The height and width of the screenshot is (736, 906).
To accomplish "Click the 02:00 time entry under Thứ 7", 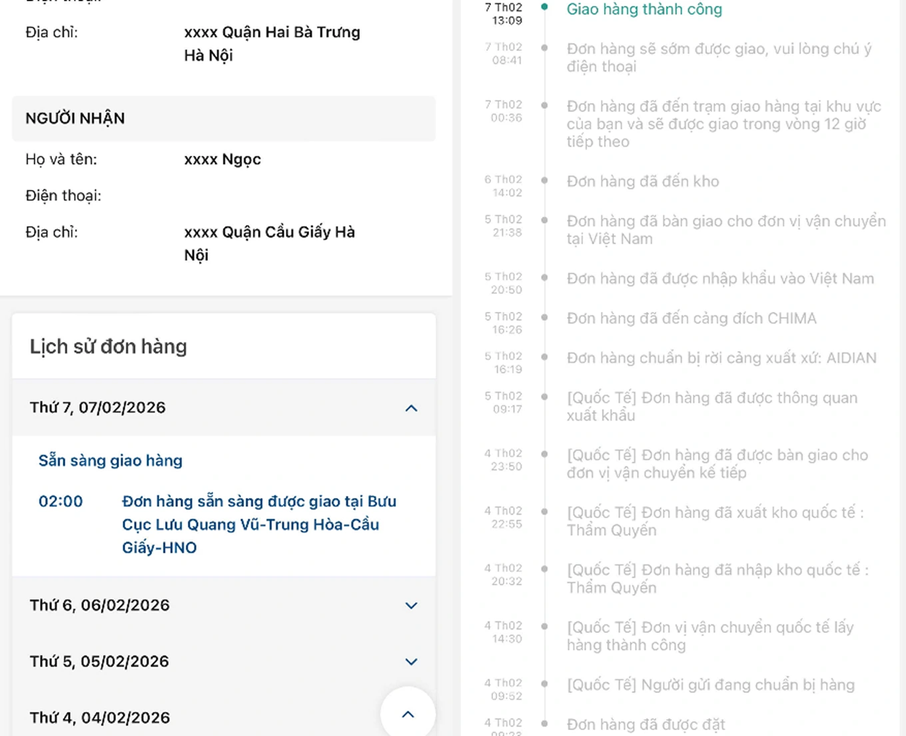I will point(61,502).
